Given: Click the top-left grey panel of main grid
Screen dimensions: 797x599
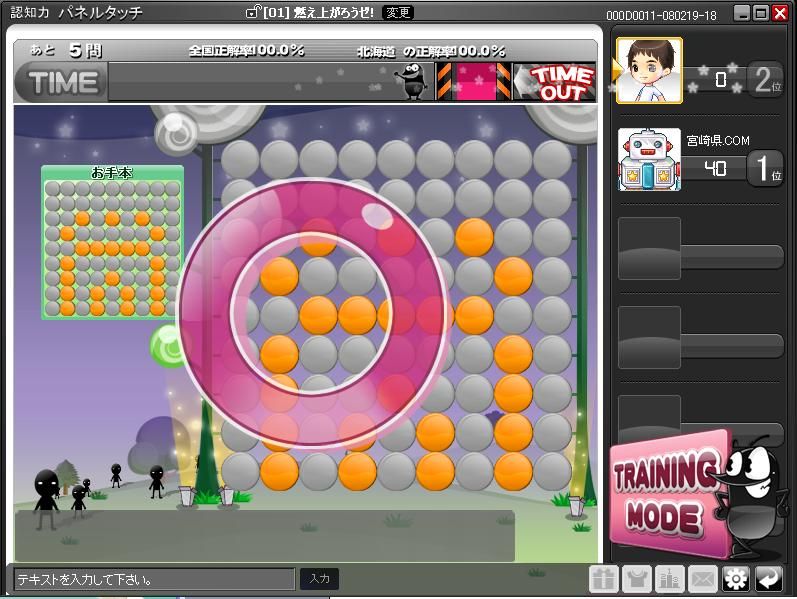Looking at the screenshot, I should pos(240,159).
